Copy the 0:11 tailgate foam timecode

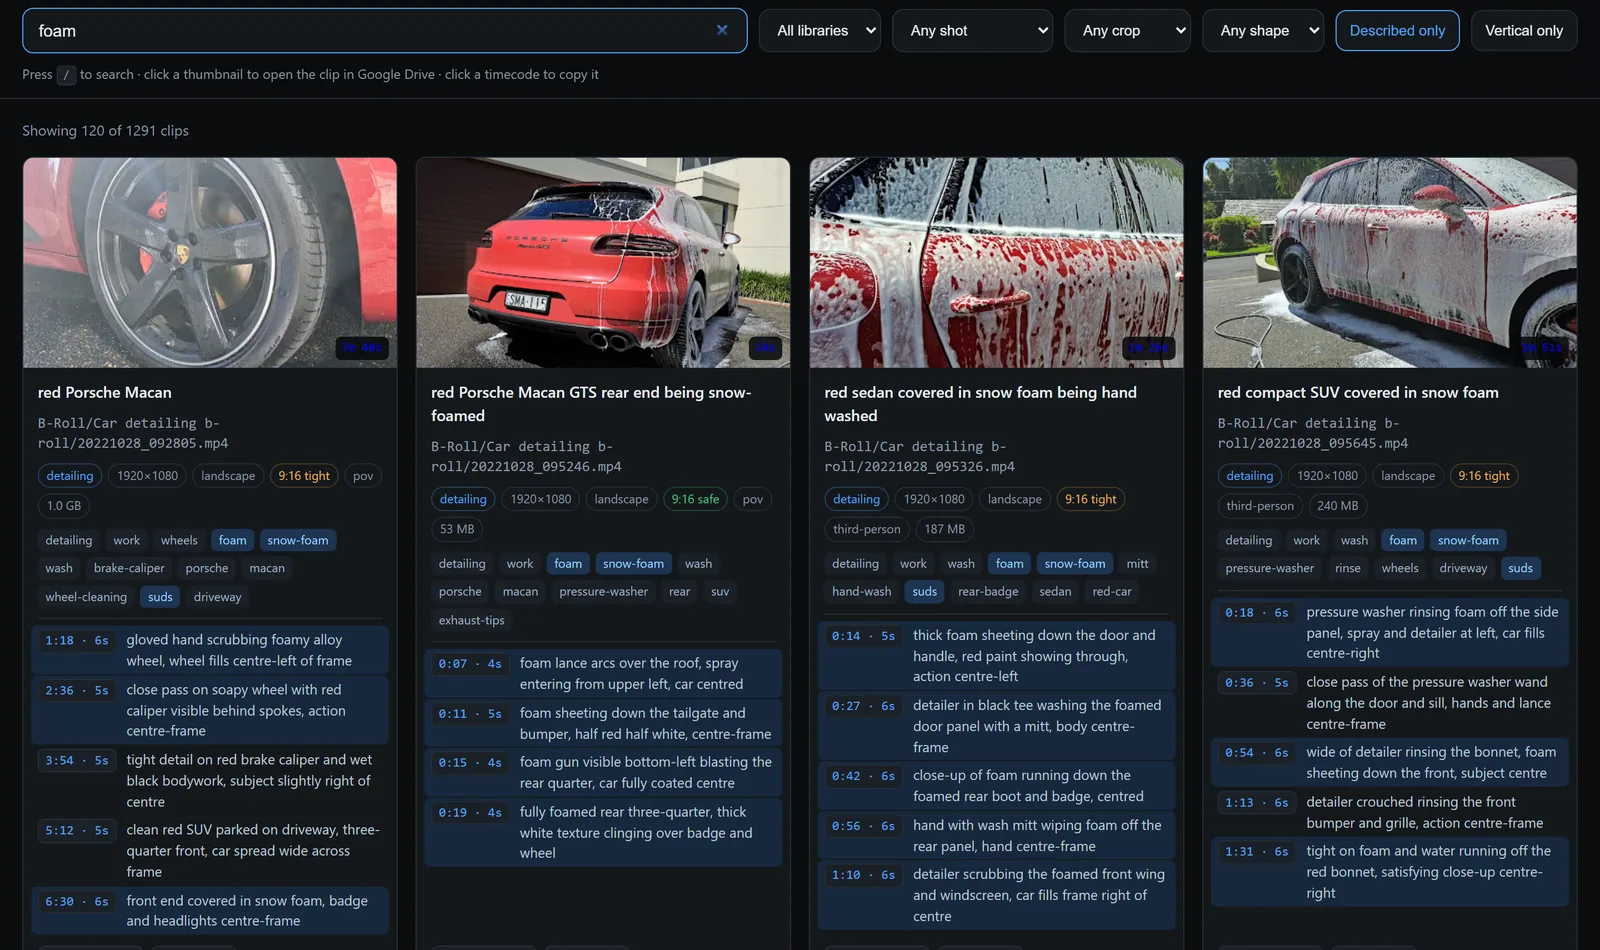pos(470,713)
